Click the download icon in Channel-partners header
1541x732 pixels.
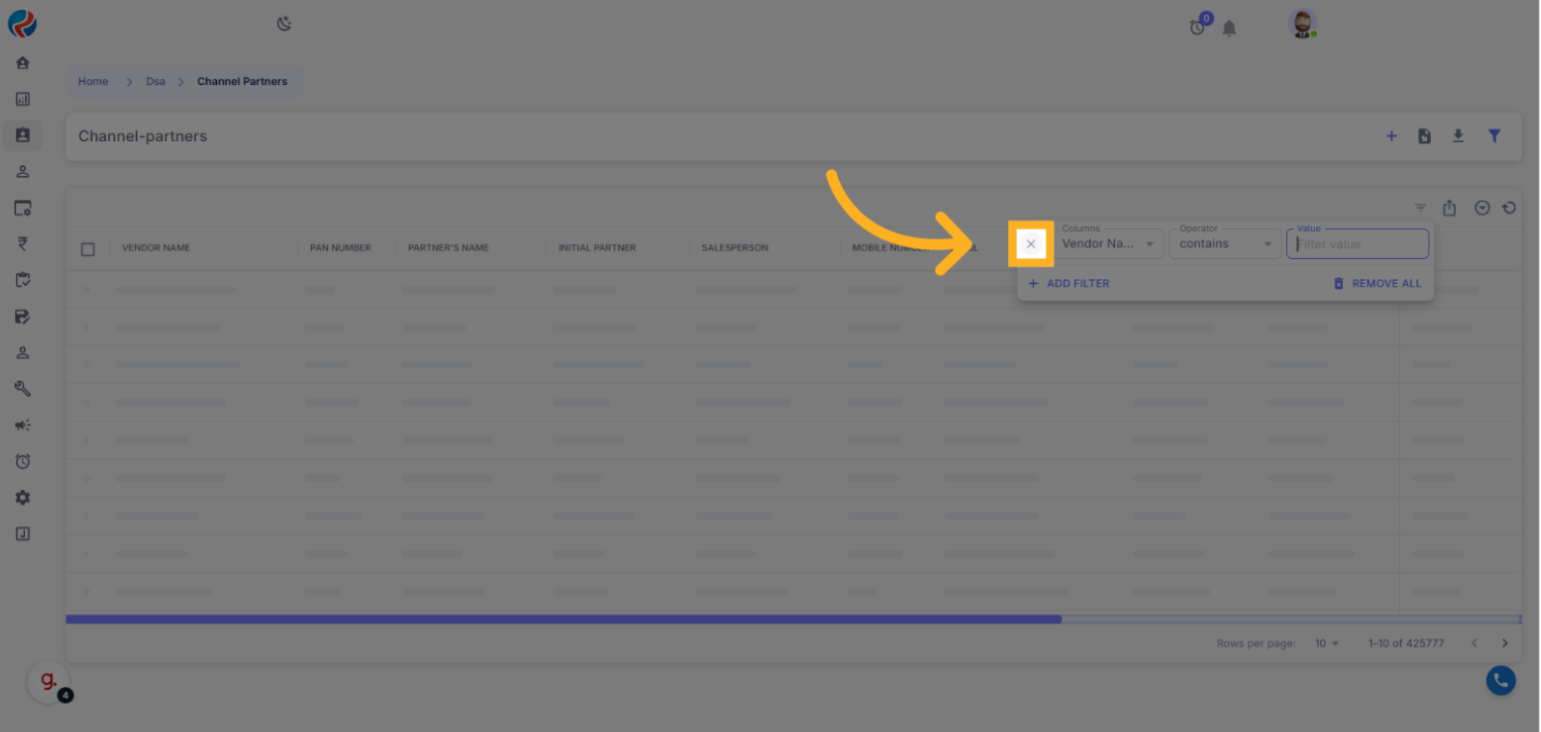tap(1458, 136)
